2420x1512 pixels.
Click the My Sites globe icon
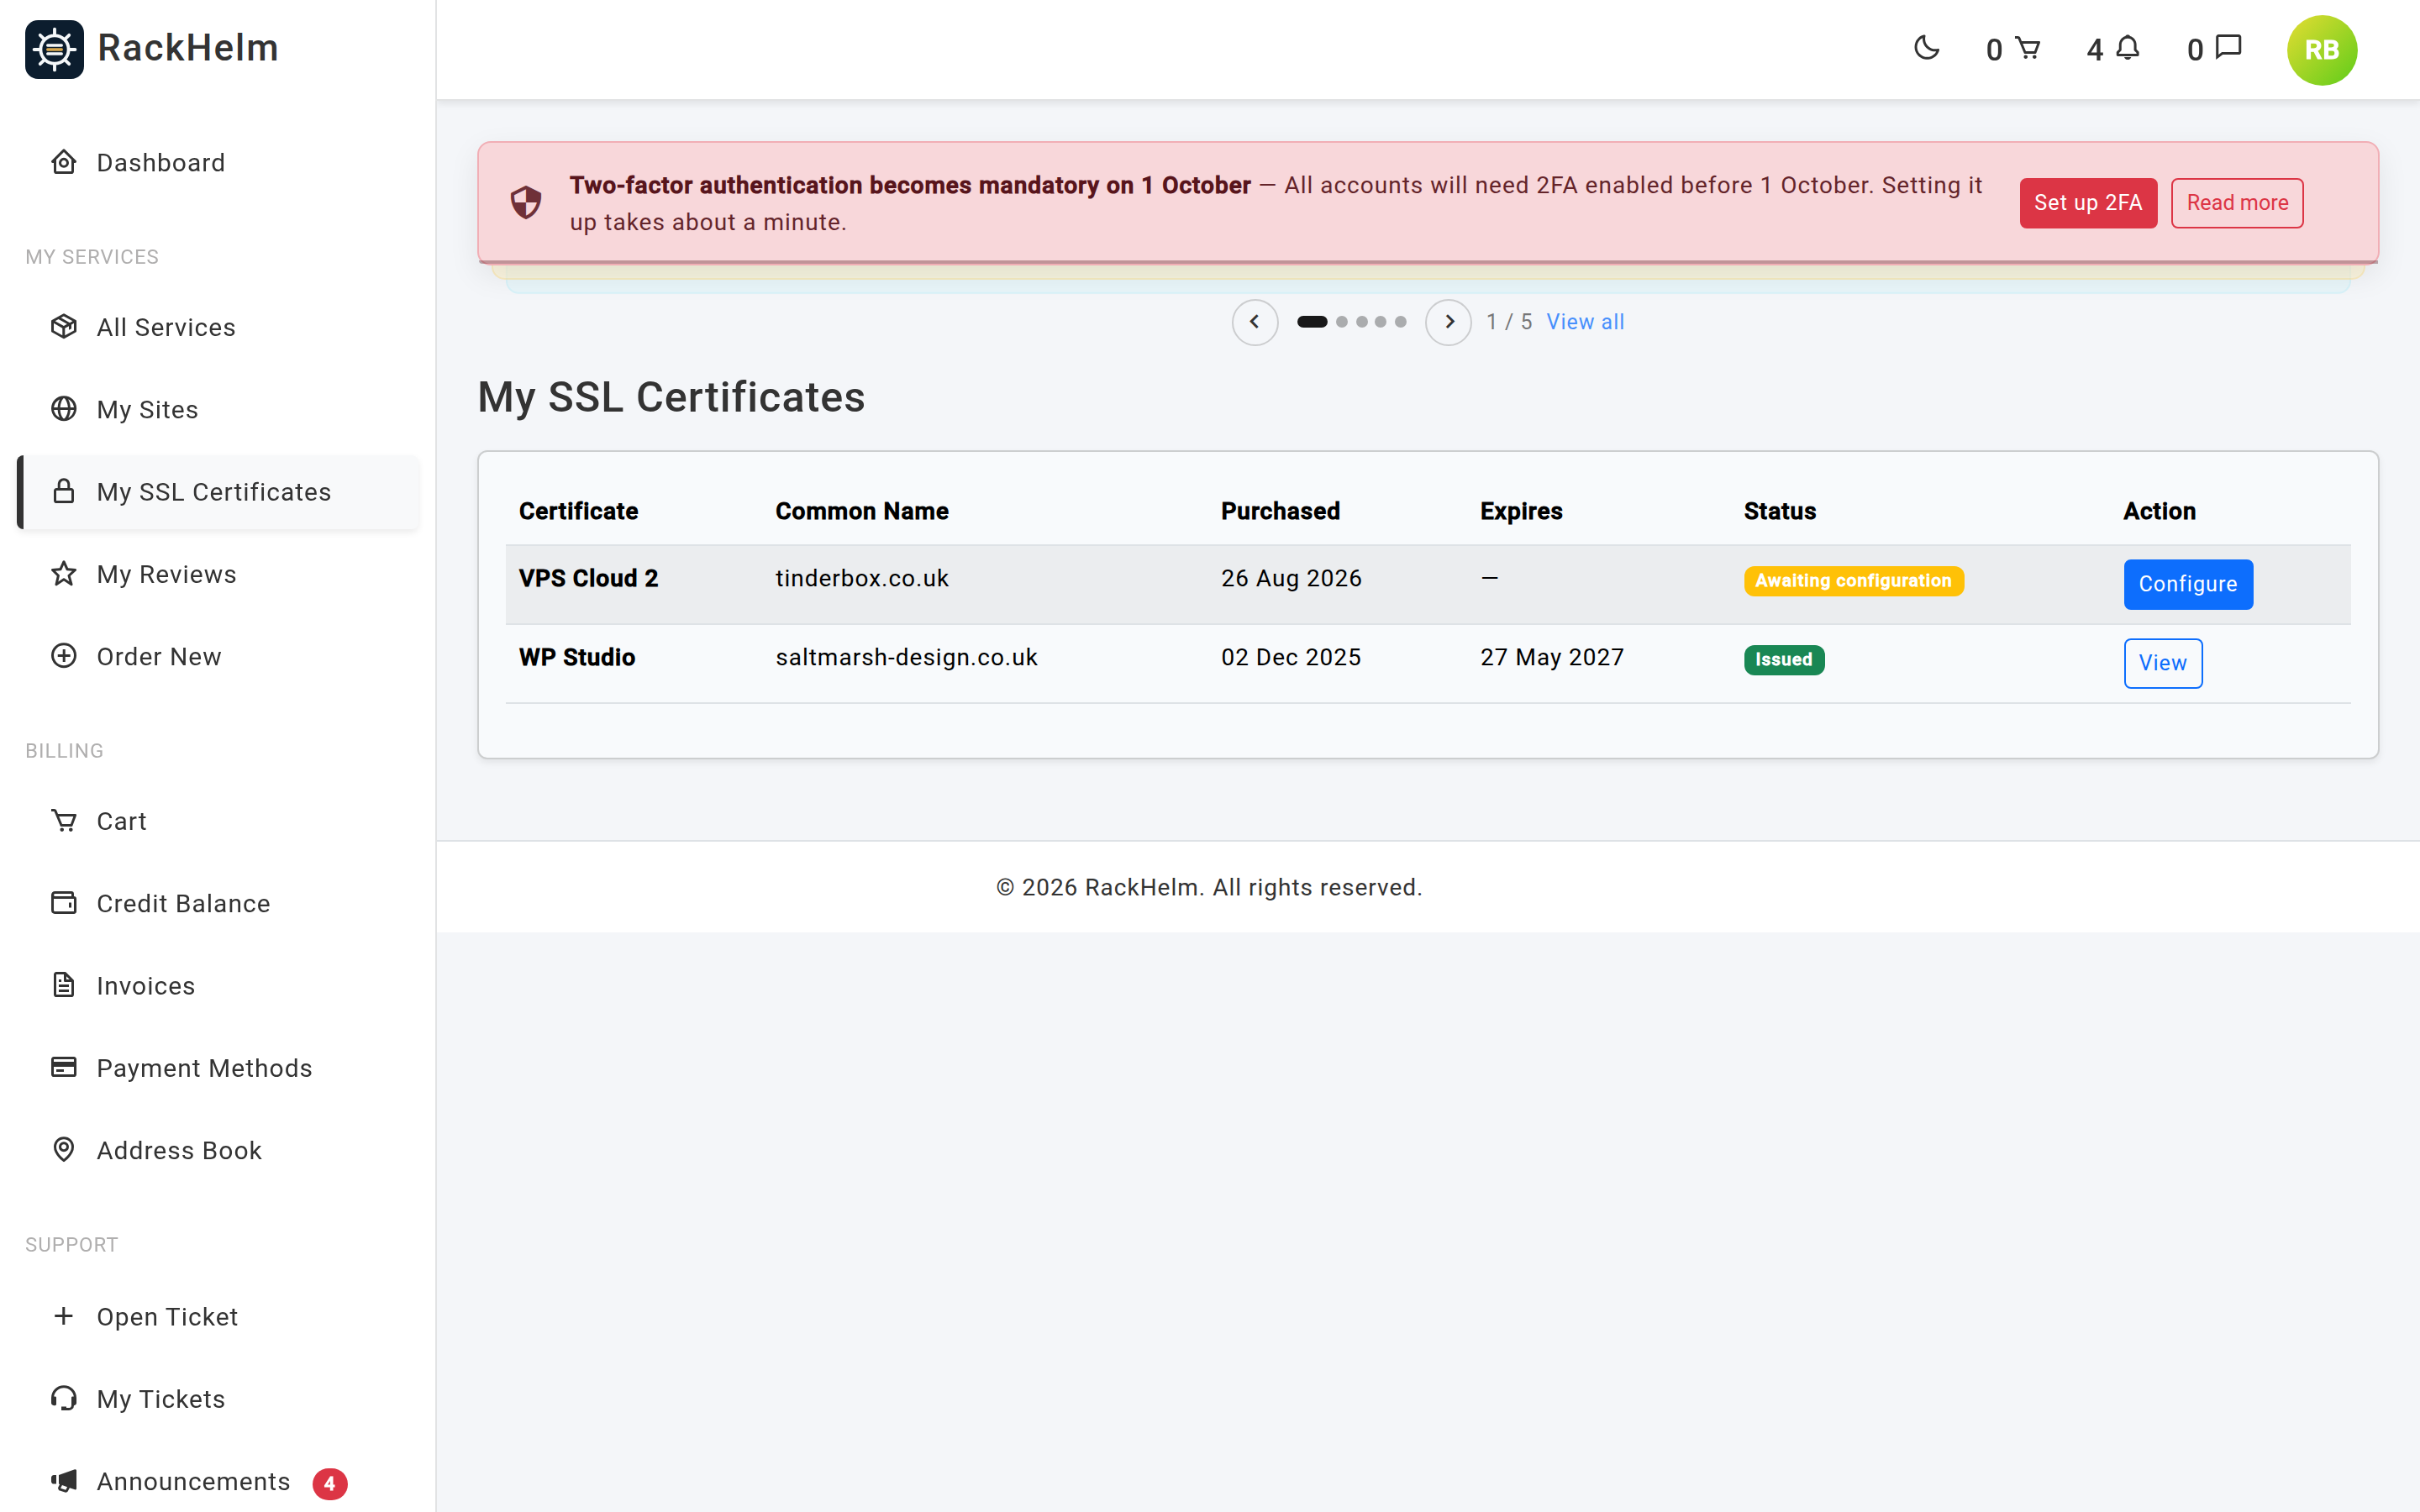64,409
